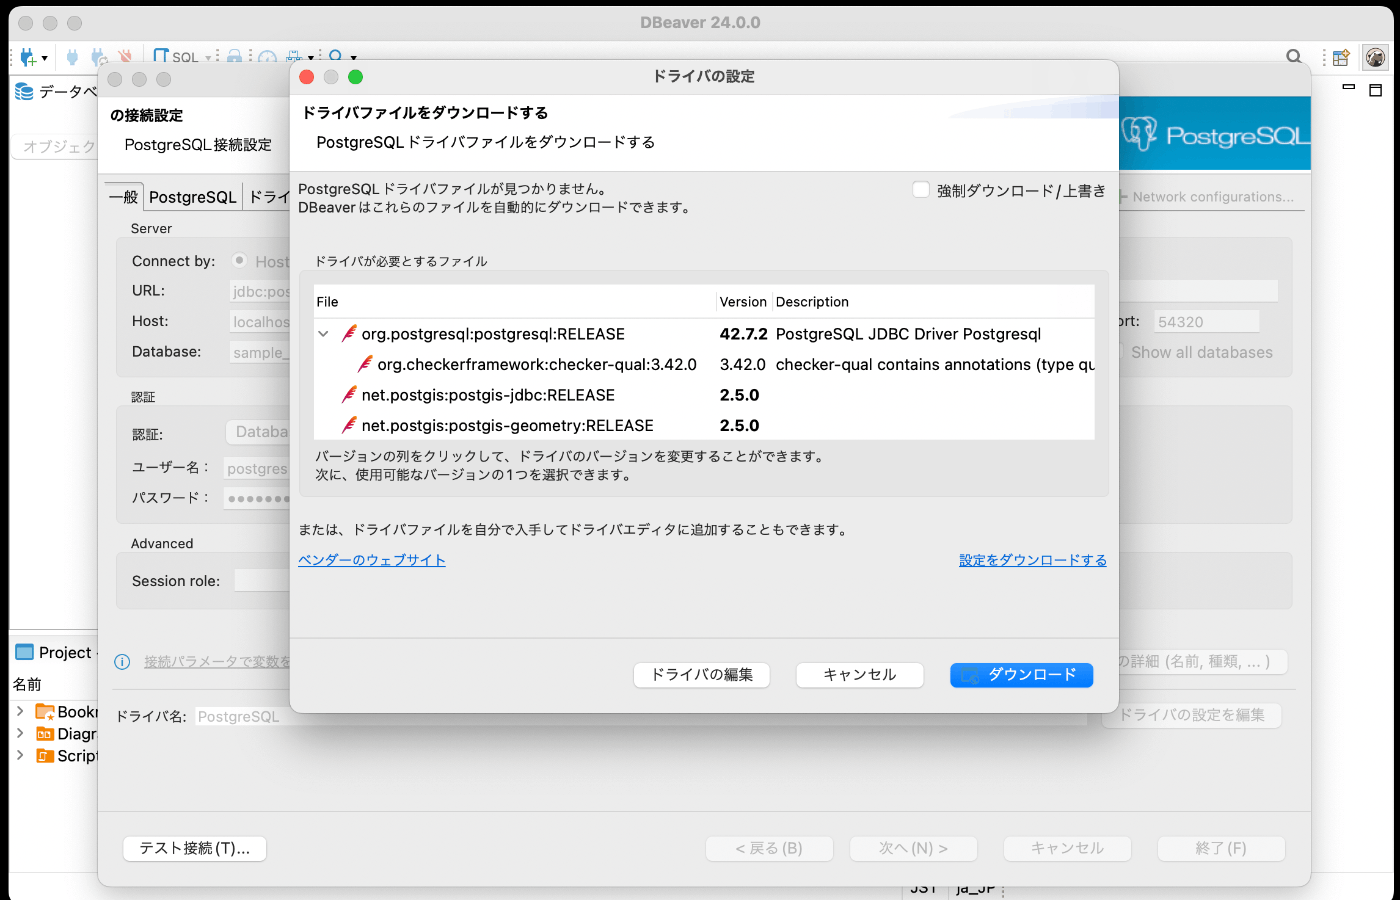Maximize the view using the square icon
The height and width of the screenshot is (900, 1400).
(x=1375, y=89)
